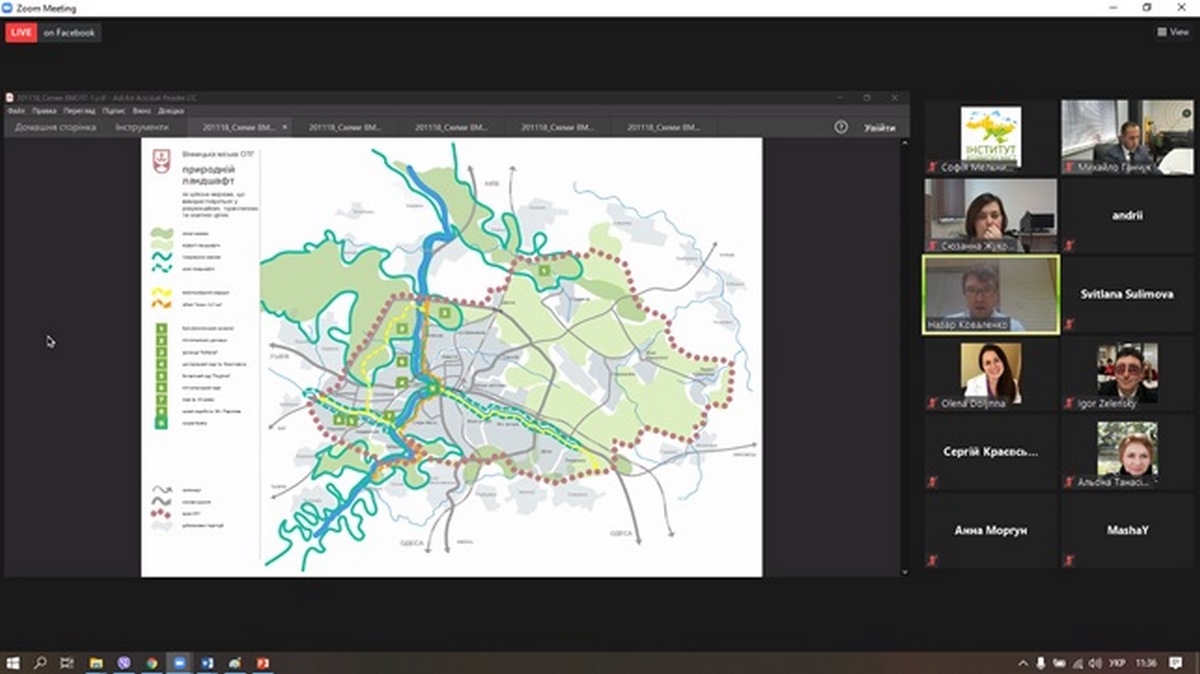
Task: Open Windows Start menu
Action: pyautogui.click(x=14, y=663)
